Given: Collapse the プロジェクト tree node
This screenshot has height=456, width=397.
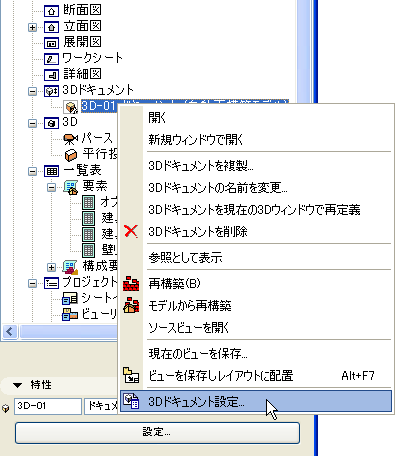Looking at the screenshot, I should pos(32,283).
